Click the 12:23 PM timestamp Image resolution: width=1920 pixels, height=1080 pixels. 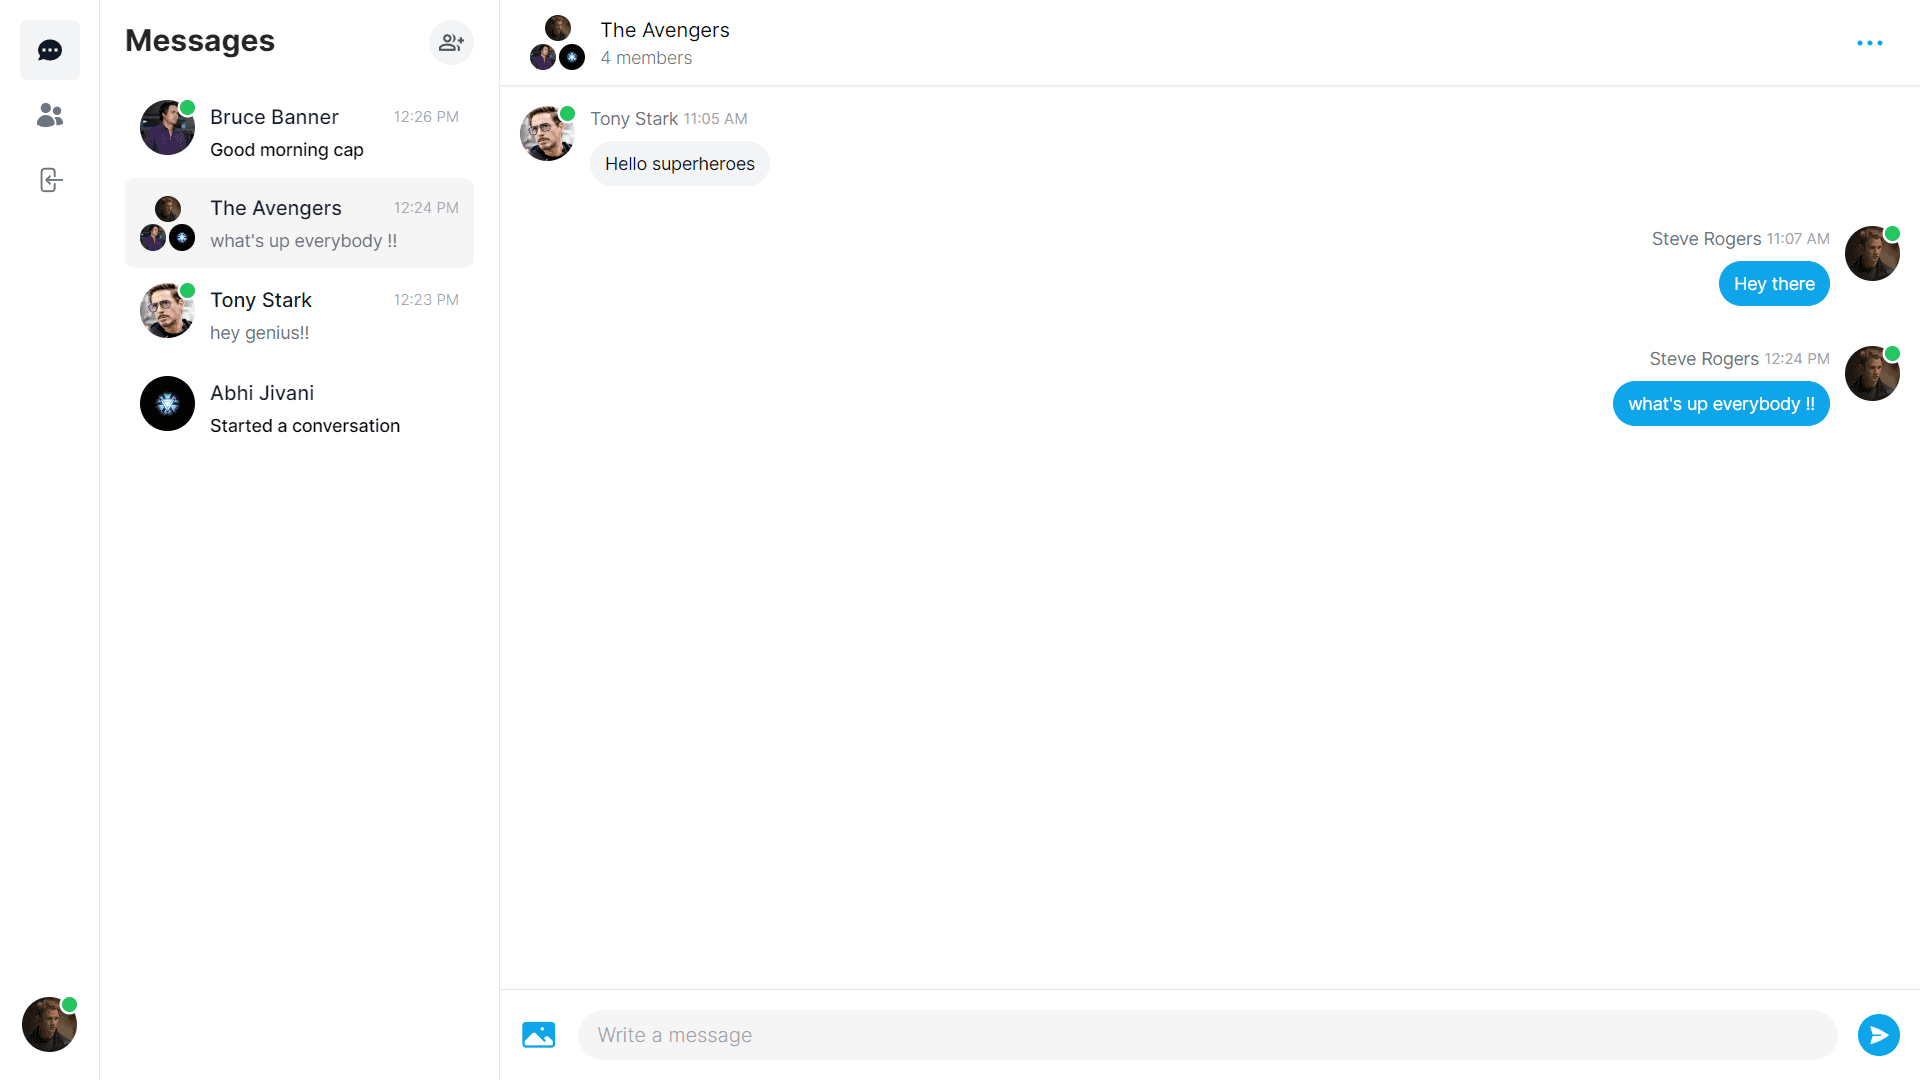point(426,300)
